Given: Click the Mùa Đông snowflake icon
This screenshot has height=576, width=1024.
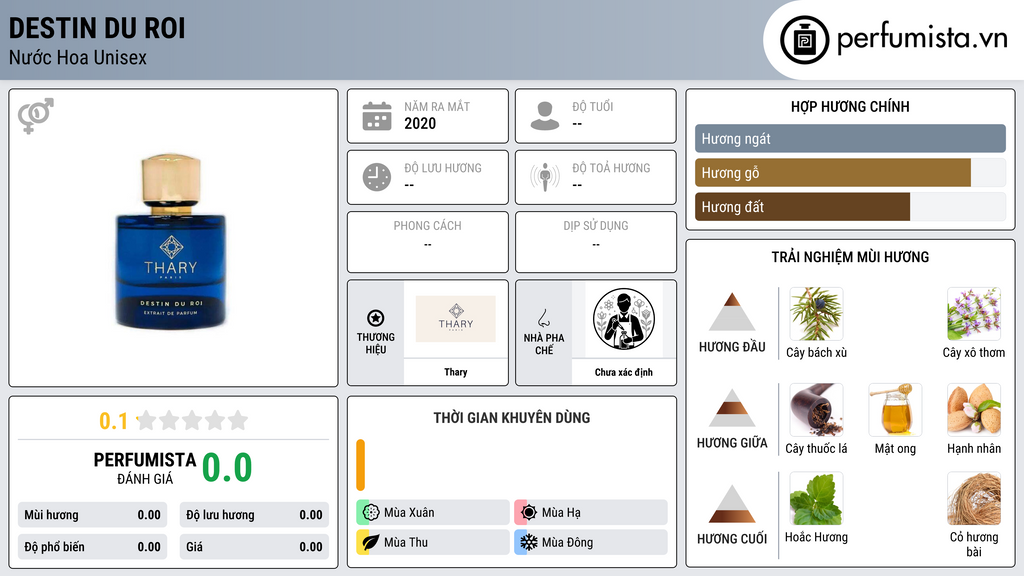Looking at the screenshot, I should (529, 542).
